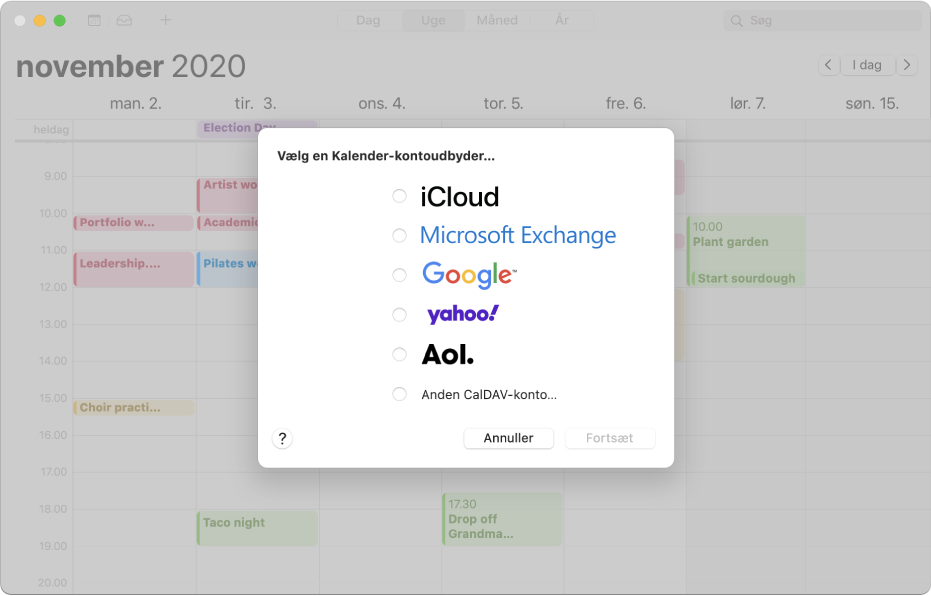Select the iCloud radio button
Screen dimensions: 931x596
click(x=400, y=196)
